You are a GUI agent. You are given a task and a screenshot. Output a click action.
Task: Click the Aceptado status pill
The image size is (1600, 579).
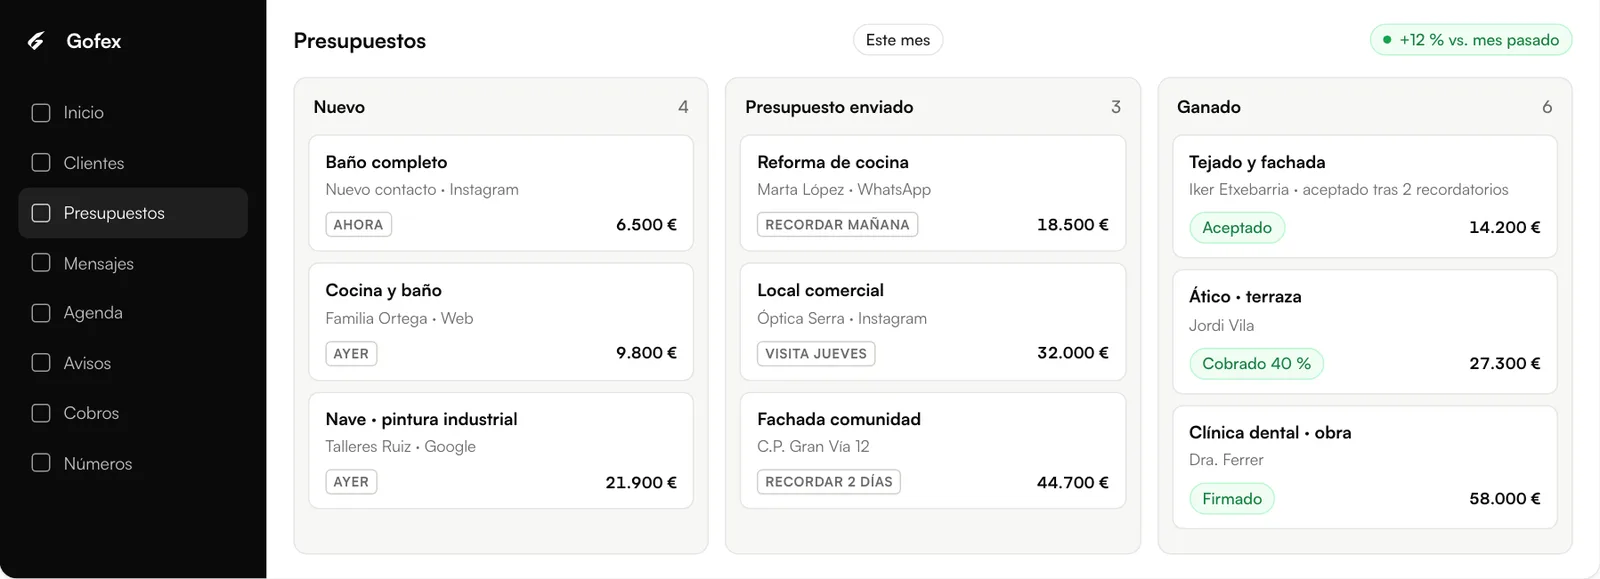click(1237, 228)
